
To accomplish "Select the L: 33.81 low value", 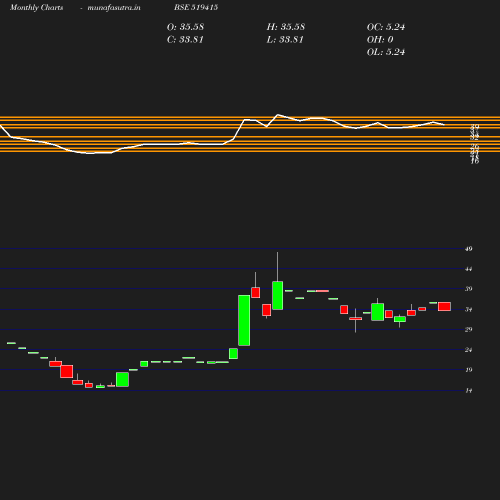I will click(x=285, y=40).
